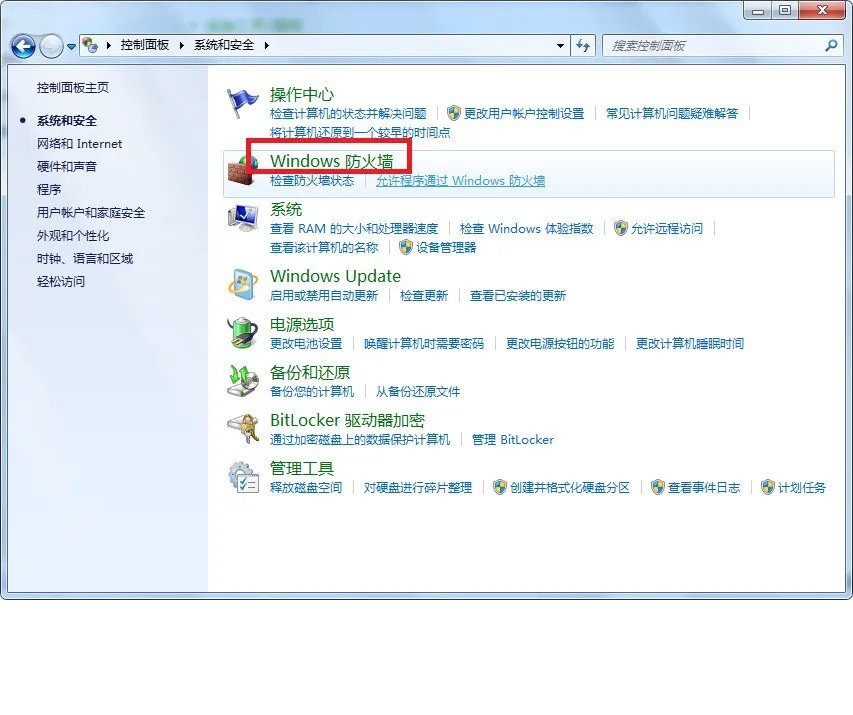The width and height of the screenshot is (853, 715).
Task: Click the 系统 monitor icon
Action: point(243,216)
